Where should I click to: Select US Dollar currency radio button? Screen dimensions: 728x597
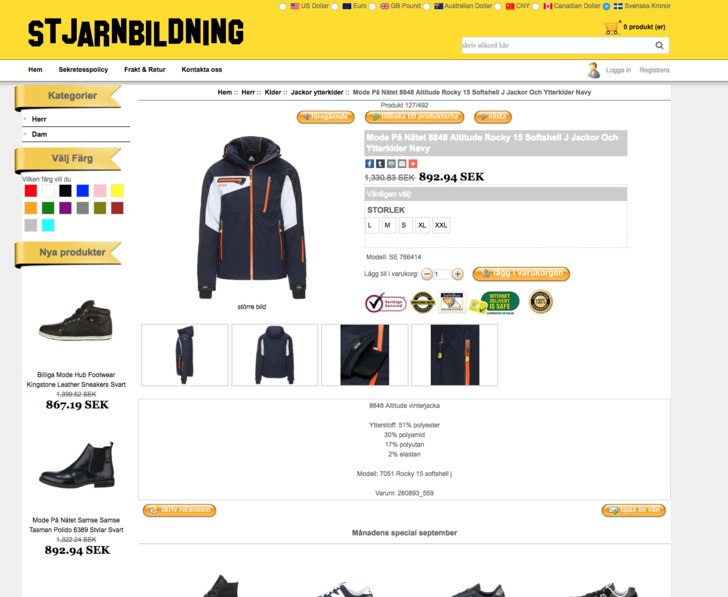(282, 6)
